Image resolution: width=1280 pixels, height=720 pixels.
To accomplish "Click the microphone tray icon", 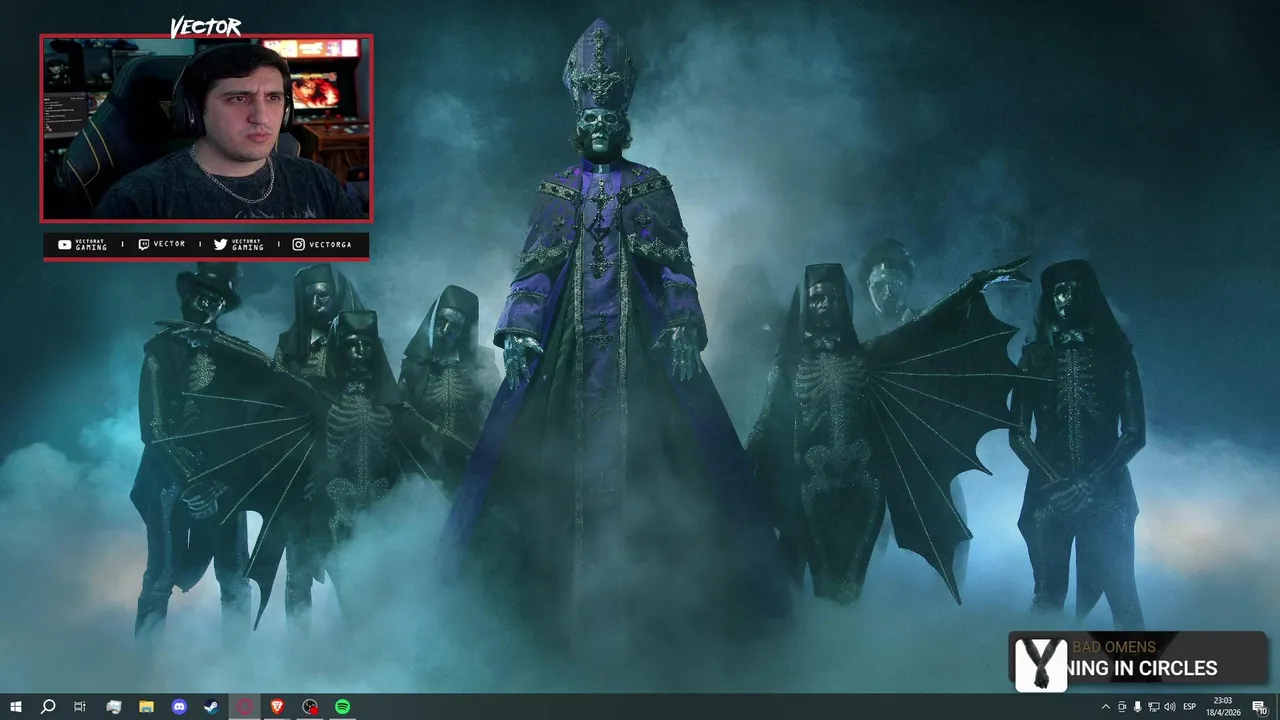I will [1137, 707].
